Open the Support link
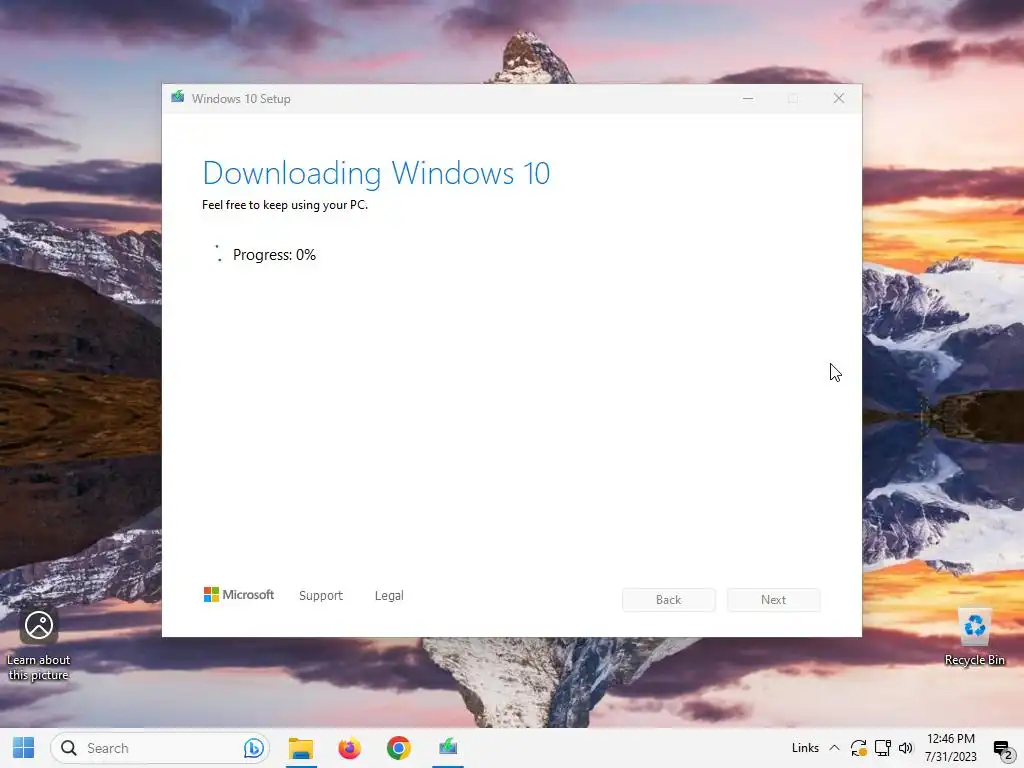Image resolution: width=1024 pixels, height=768 pixels. pos(321,596)
